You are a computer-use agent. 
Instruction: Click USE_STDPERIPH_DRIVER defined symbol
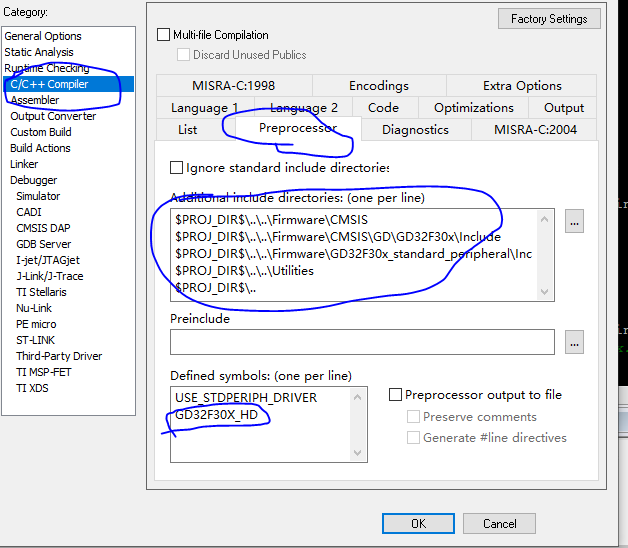click(246, 398)
